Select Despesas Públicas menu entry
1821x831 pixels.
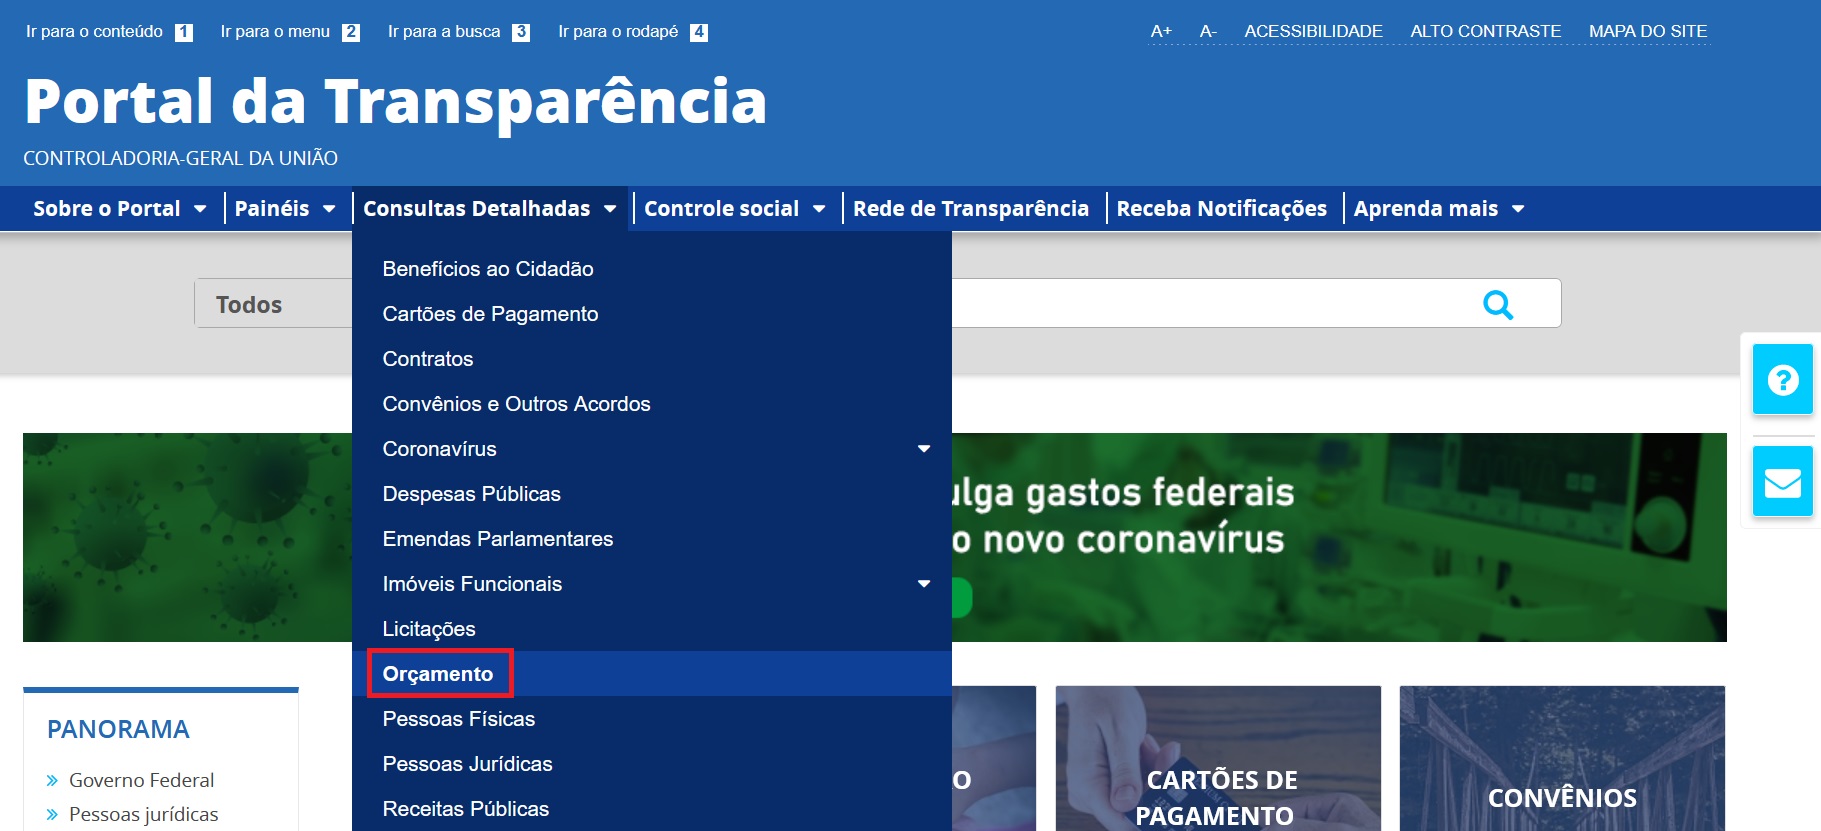coord(652,494)
